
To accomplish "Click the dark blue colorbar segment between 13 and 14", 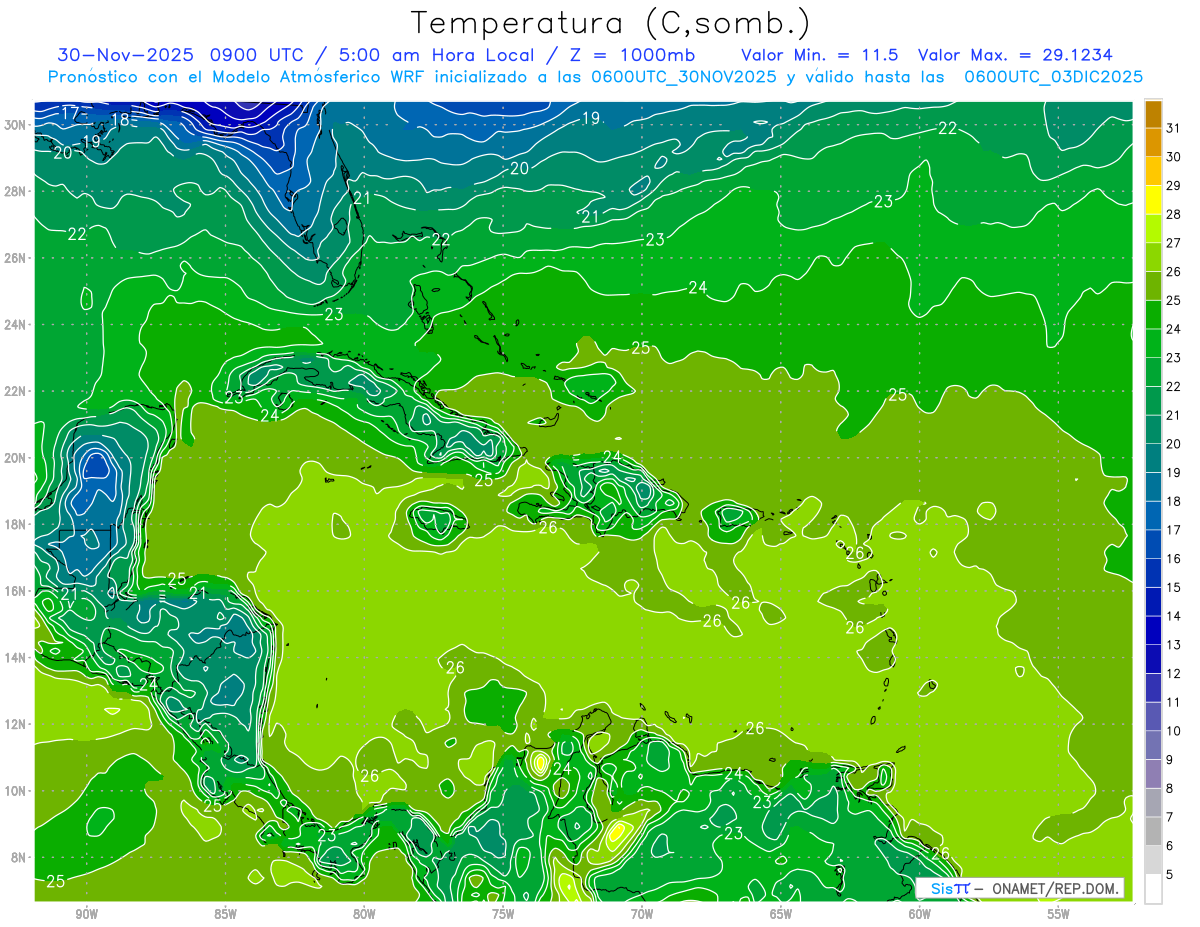I will (1153, 631).
